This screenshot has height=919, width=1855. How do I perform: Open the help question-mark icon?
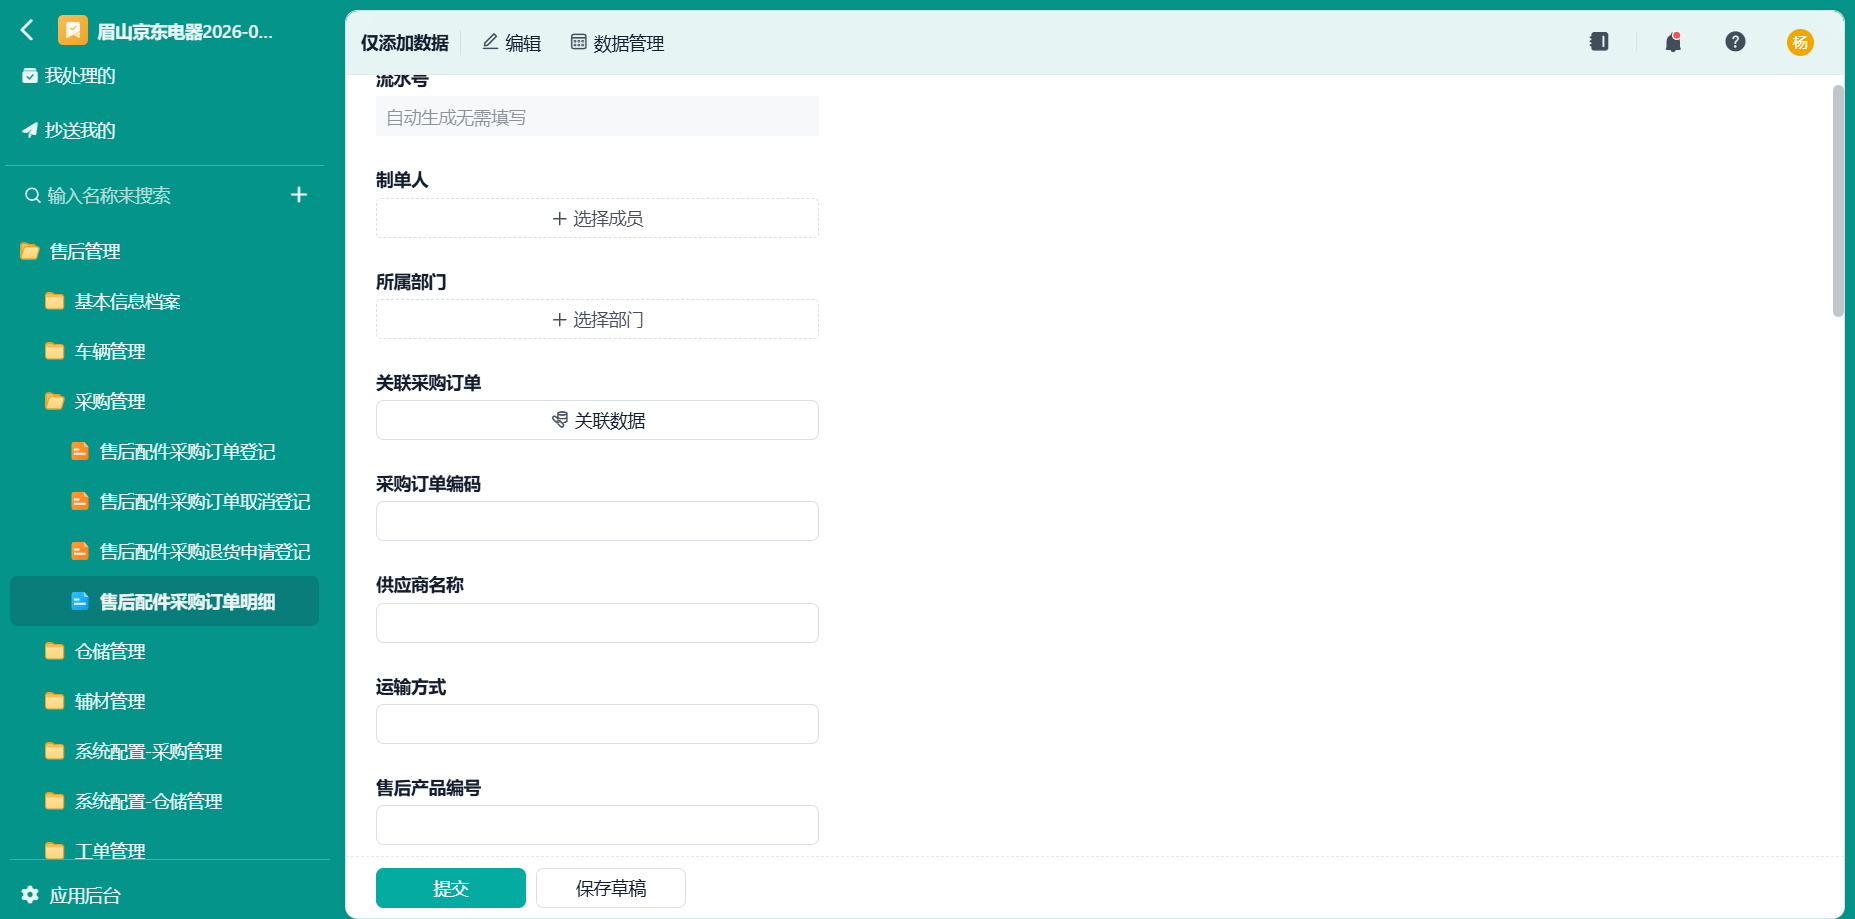pyautogui.click(x=1735, y=42)
